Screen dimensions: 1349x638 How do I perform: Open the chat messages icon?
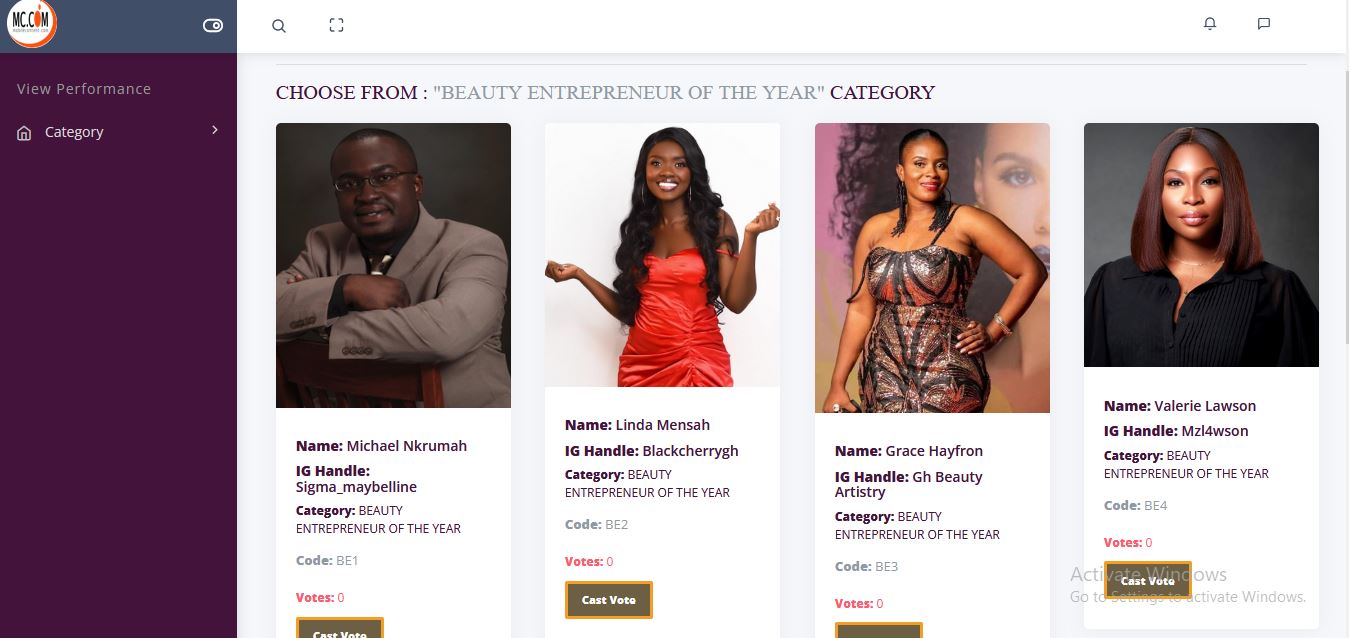(1264, 24)
